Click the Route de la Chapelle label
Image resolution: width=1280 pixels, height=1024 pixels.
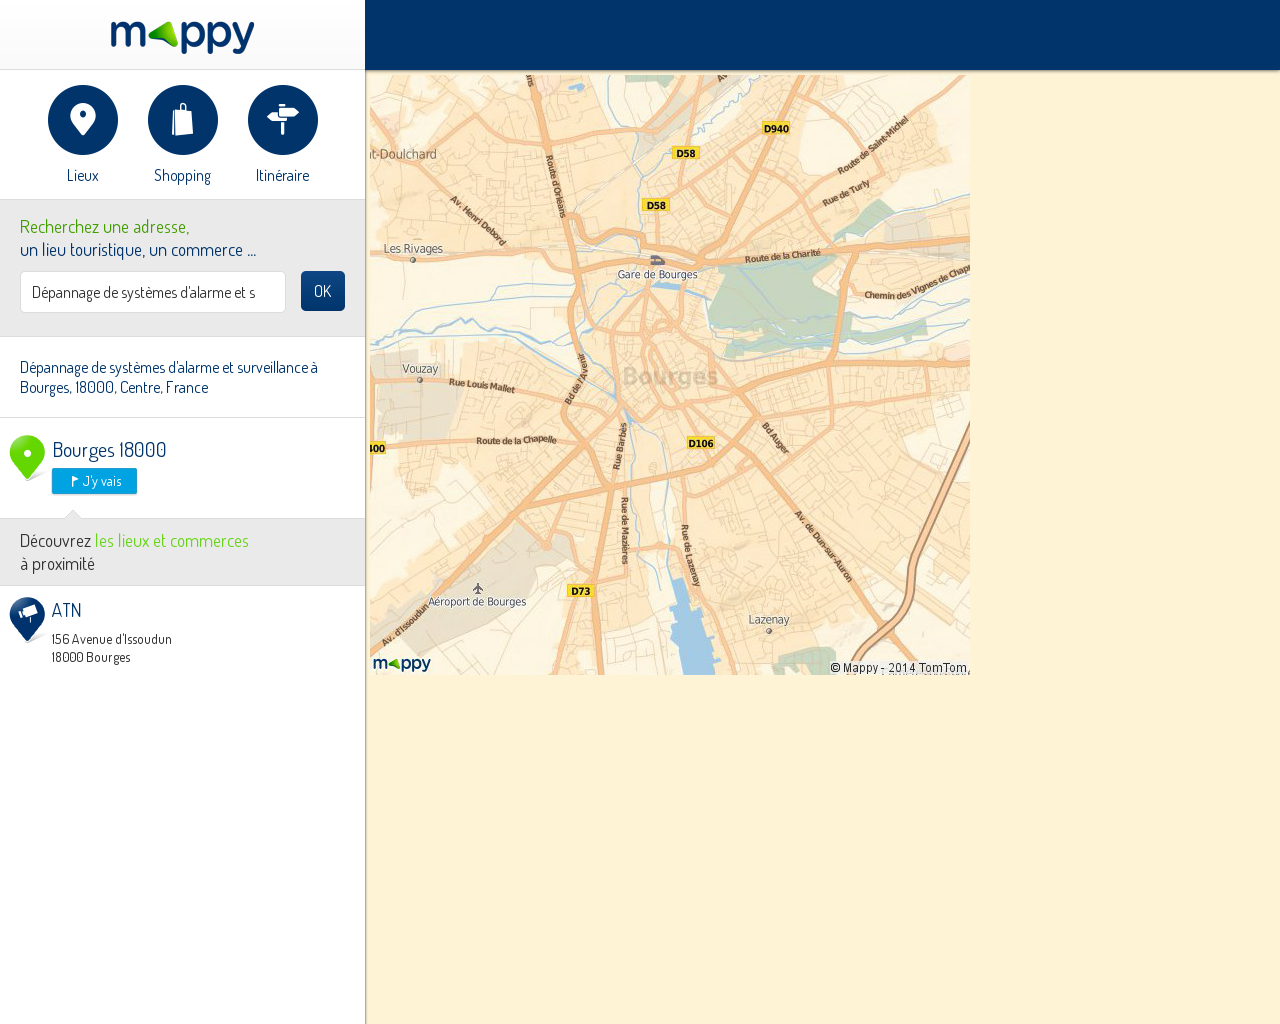516,440
